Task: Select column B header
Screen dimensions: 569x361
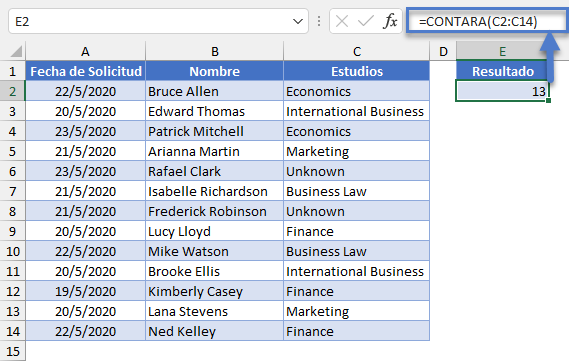Action: pos(214,52)
